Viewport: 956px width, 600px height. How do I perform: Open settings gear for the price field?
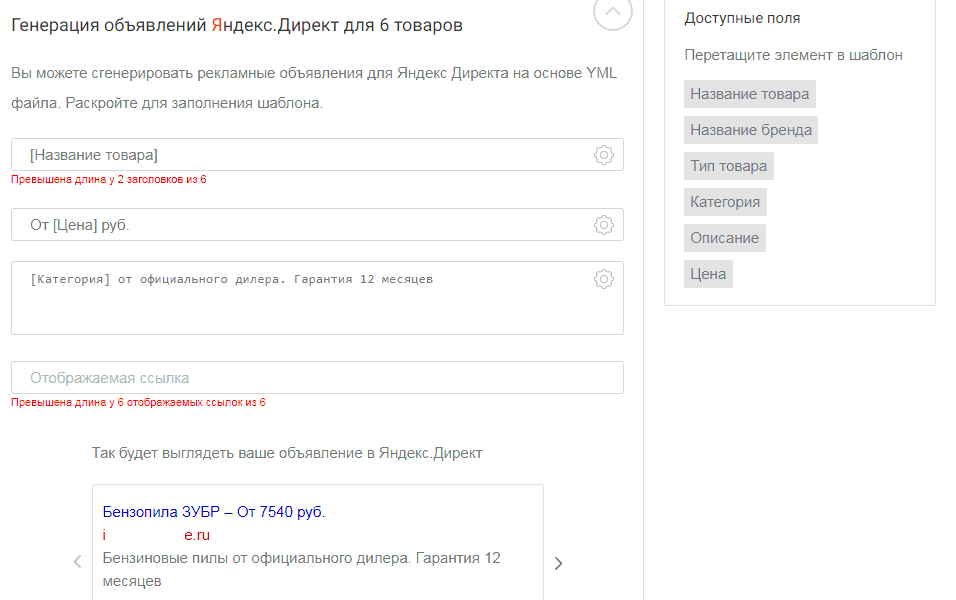pos(603,225)
